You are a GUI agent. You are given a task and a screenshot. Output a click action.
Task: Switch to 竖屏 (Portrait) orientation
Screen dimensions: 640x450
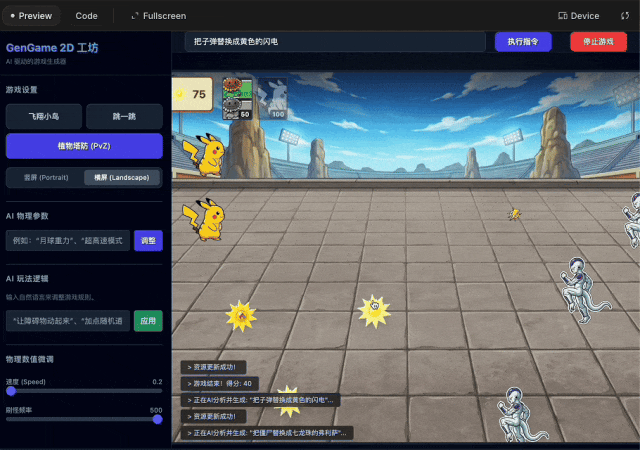(46, 178)
